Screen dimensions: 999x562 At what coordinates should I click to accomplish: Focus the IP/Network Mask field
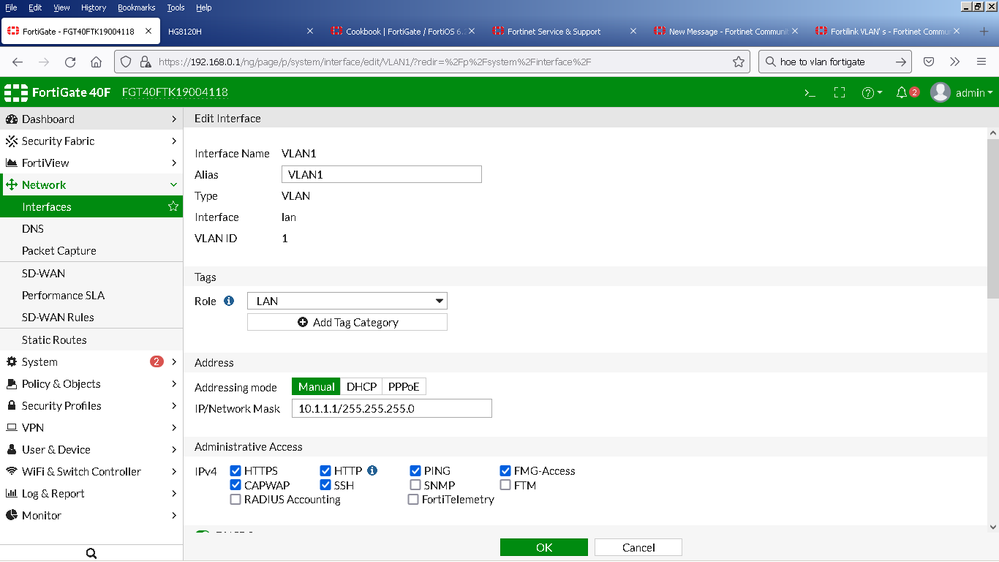pos(391,408)
